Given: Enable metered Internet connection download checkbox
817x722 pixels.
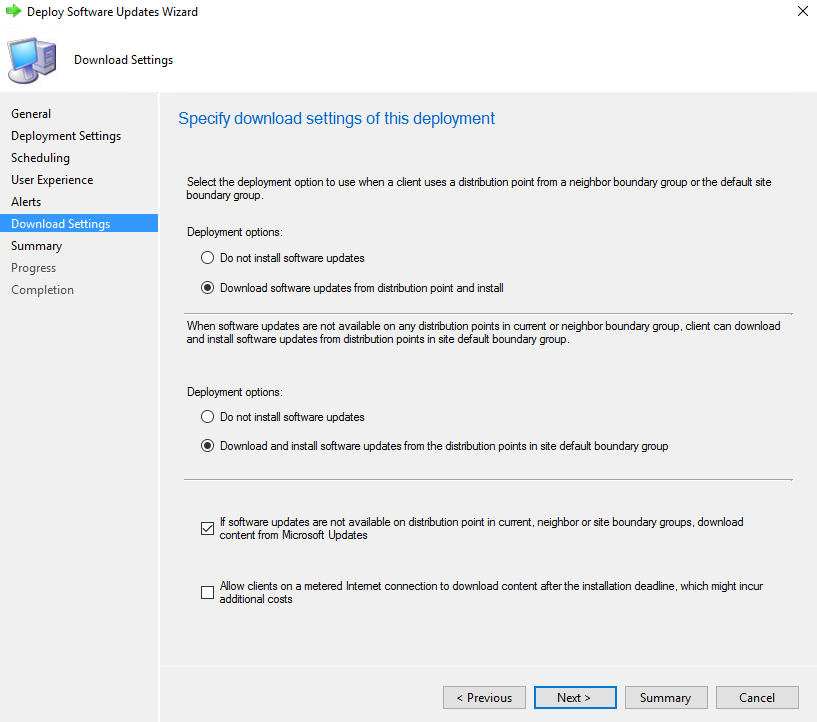Looking at the screenshot, I should pyautogui.click(x=207, y=592).
